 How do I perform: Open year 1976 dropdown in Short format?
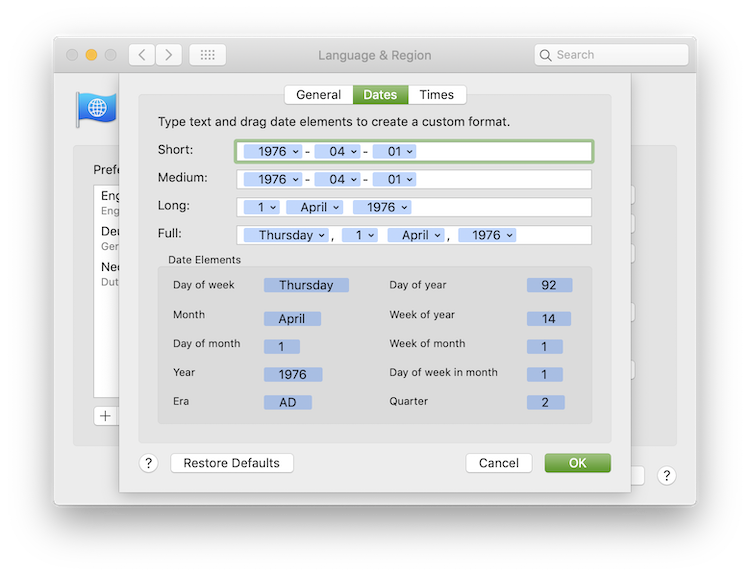pyautogui.click(x=273, y=152)
